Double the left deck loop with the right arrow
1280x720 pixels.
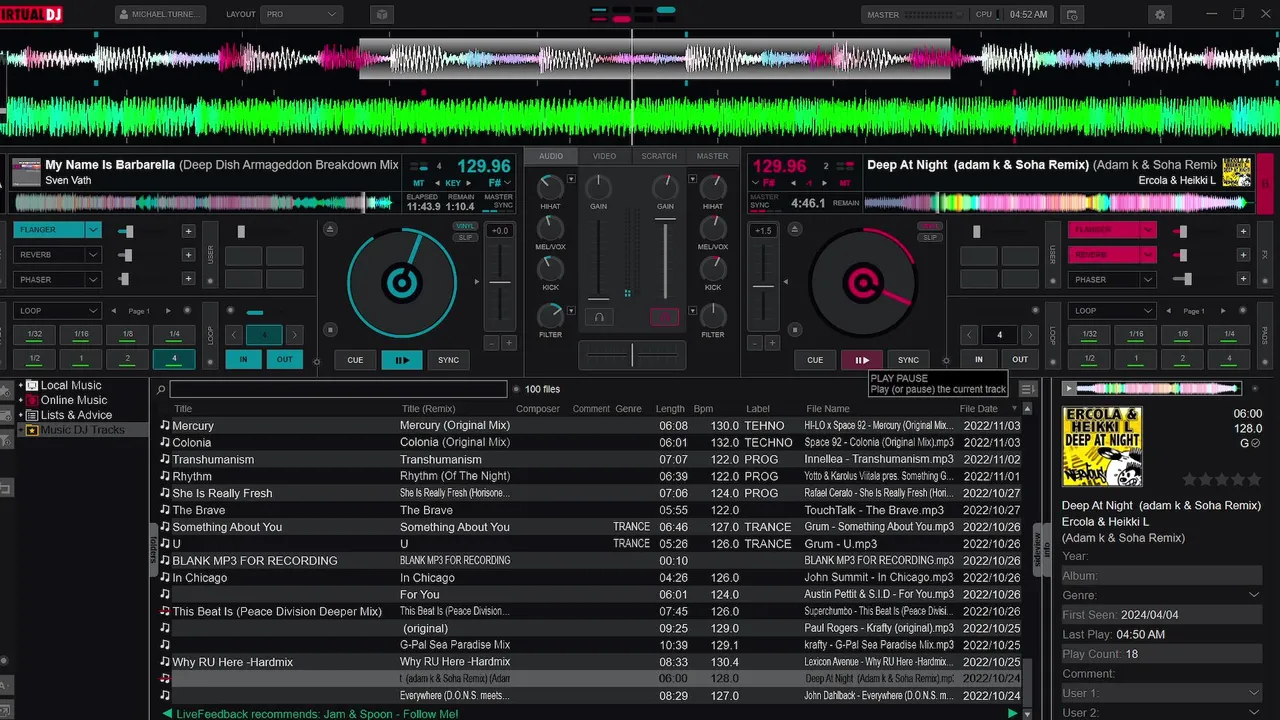point(294,335)
